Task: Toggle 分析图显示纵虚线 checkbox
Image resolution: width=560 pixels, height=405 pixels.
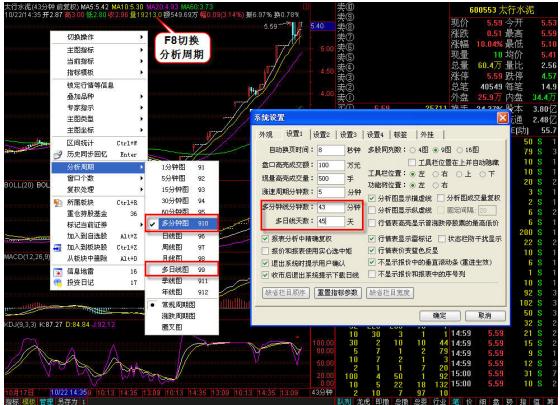Action: tap(372, 210)
